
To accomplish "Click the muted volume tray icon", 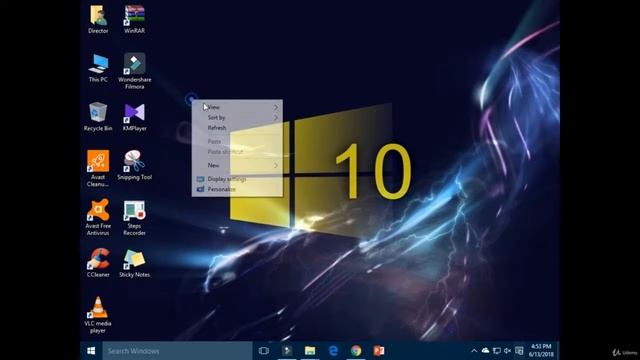I will (507, 351).
